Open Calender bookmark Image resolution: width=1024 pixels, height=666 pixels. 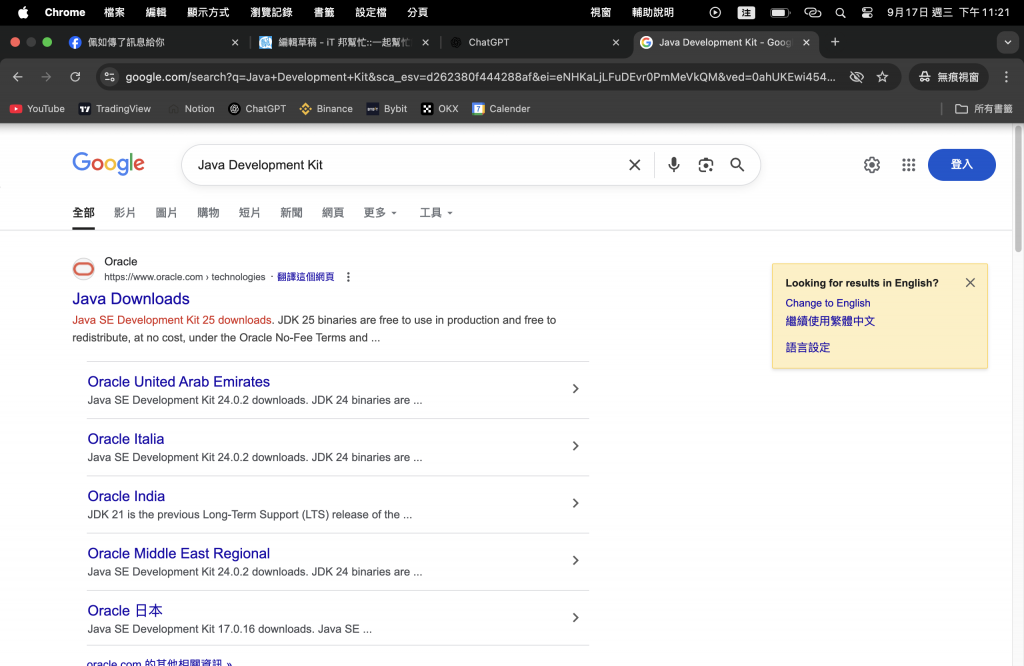click(501, 109)
